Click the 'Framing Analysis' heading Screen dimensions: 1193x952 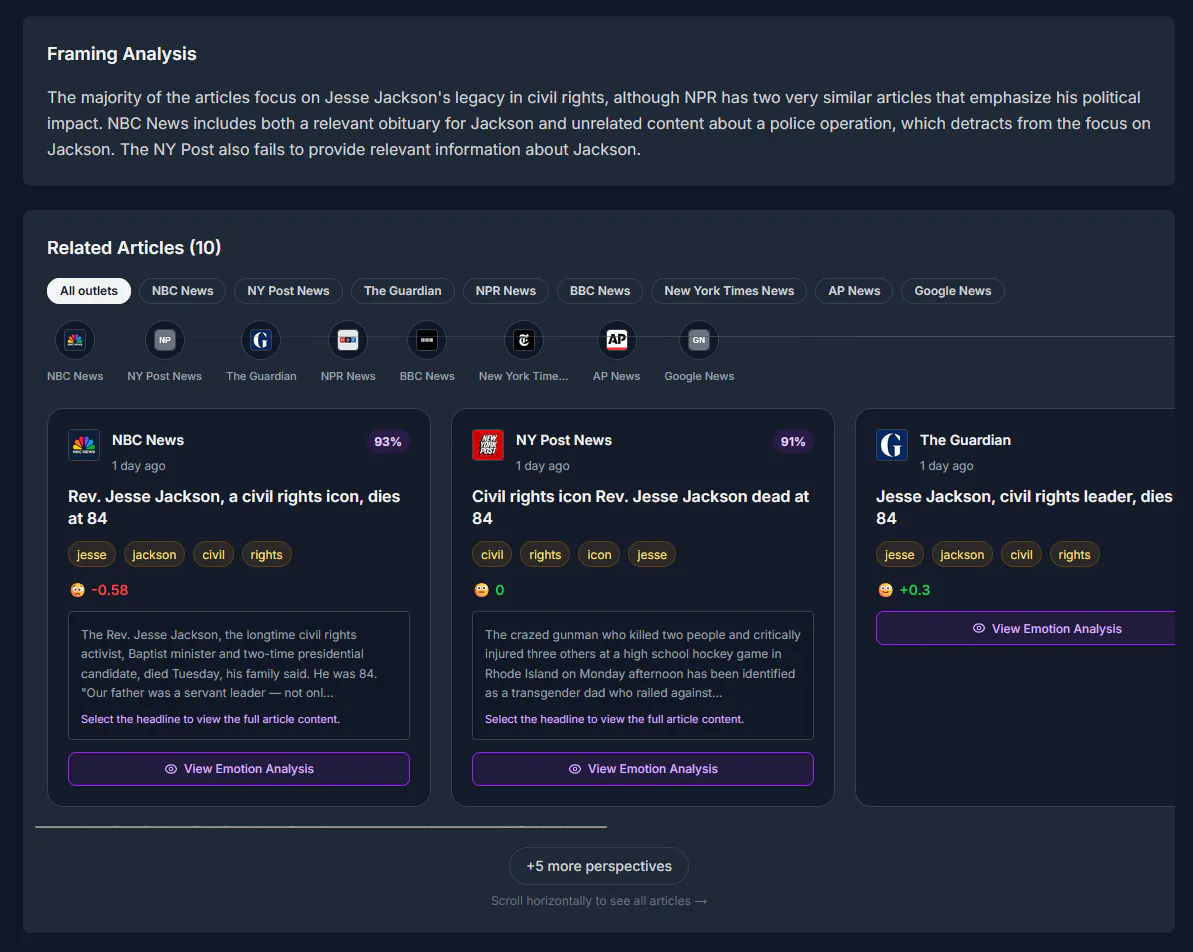(122, 53)
